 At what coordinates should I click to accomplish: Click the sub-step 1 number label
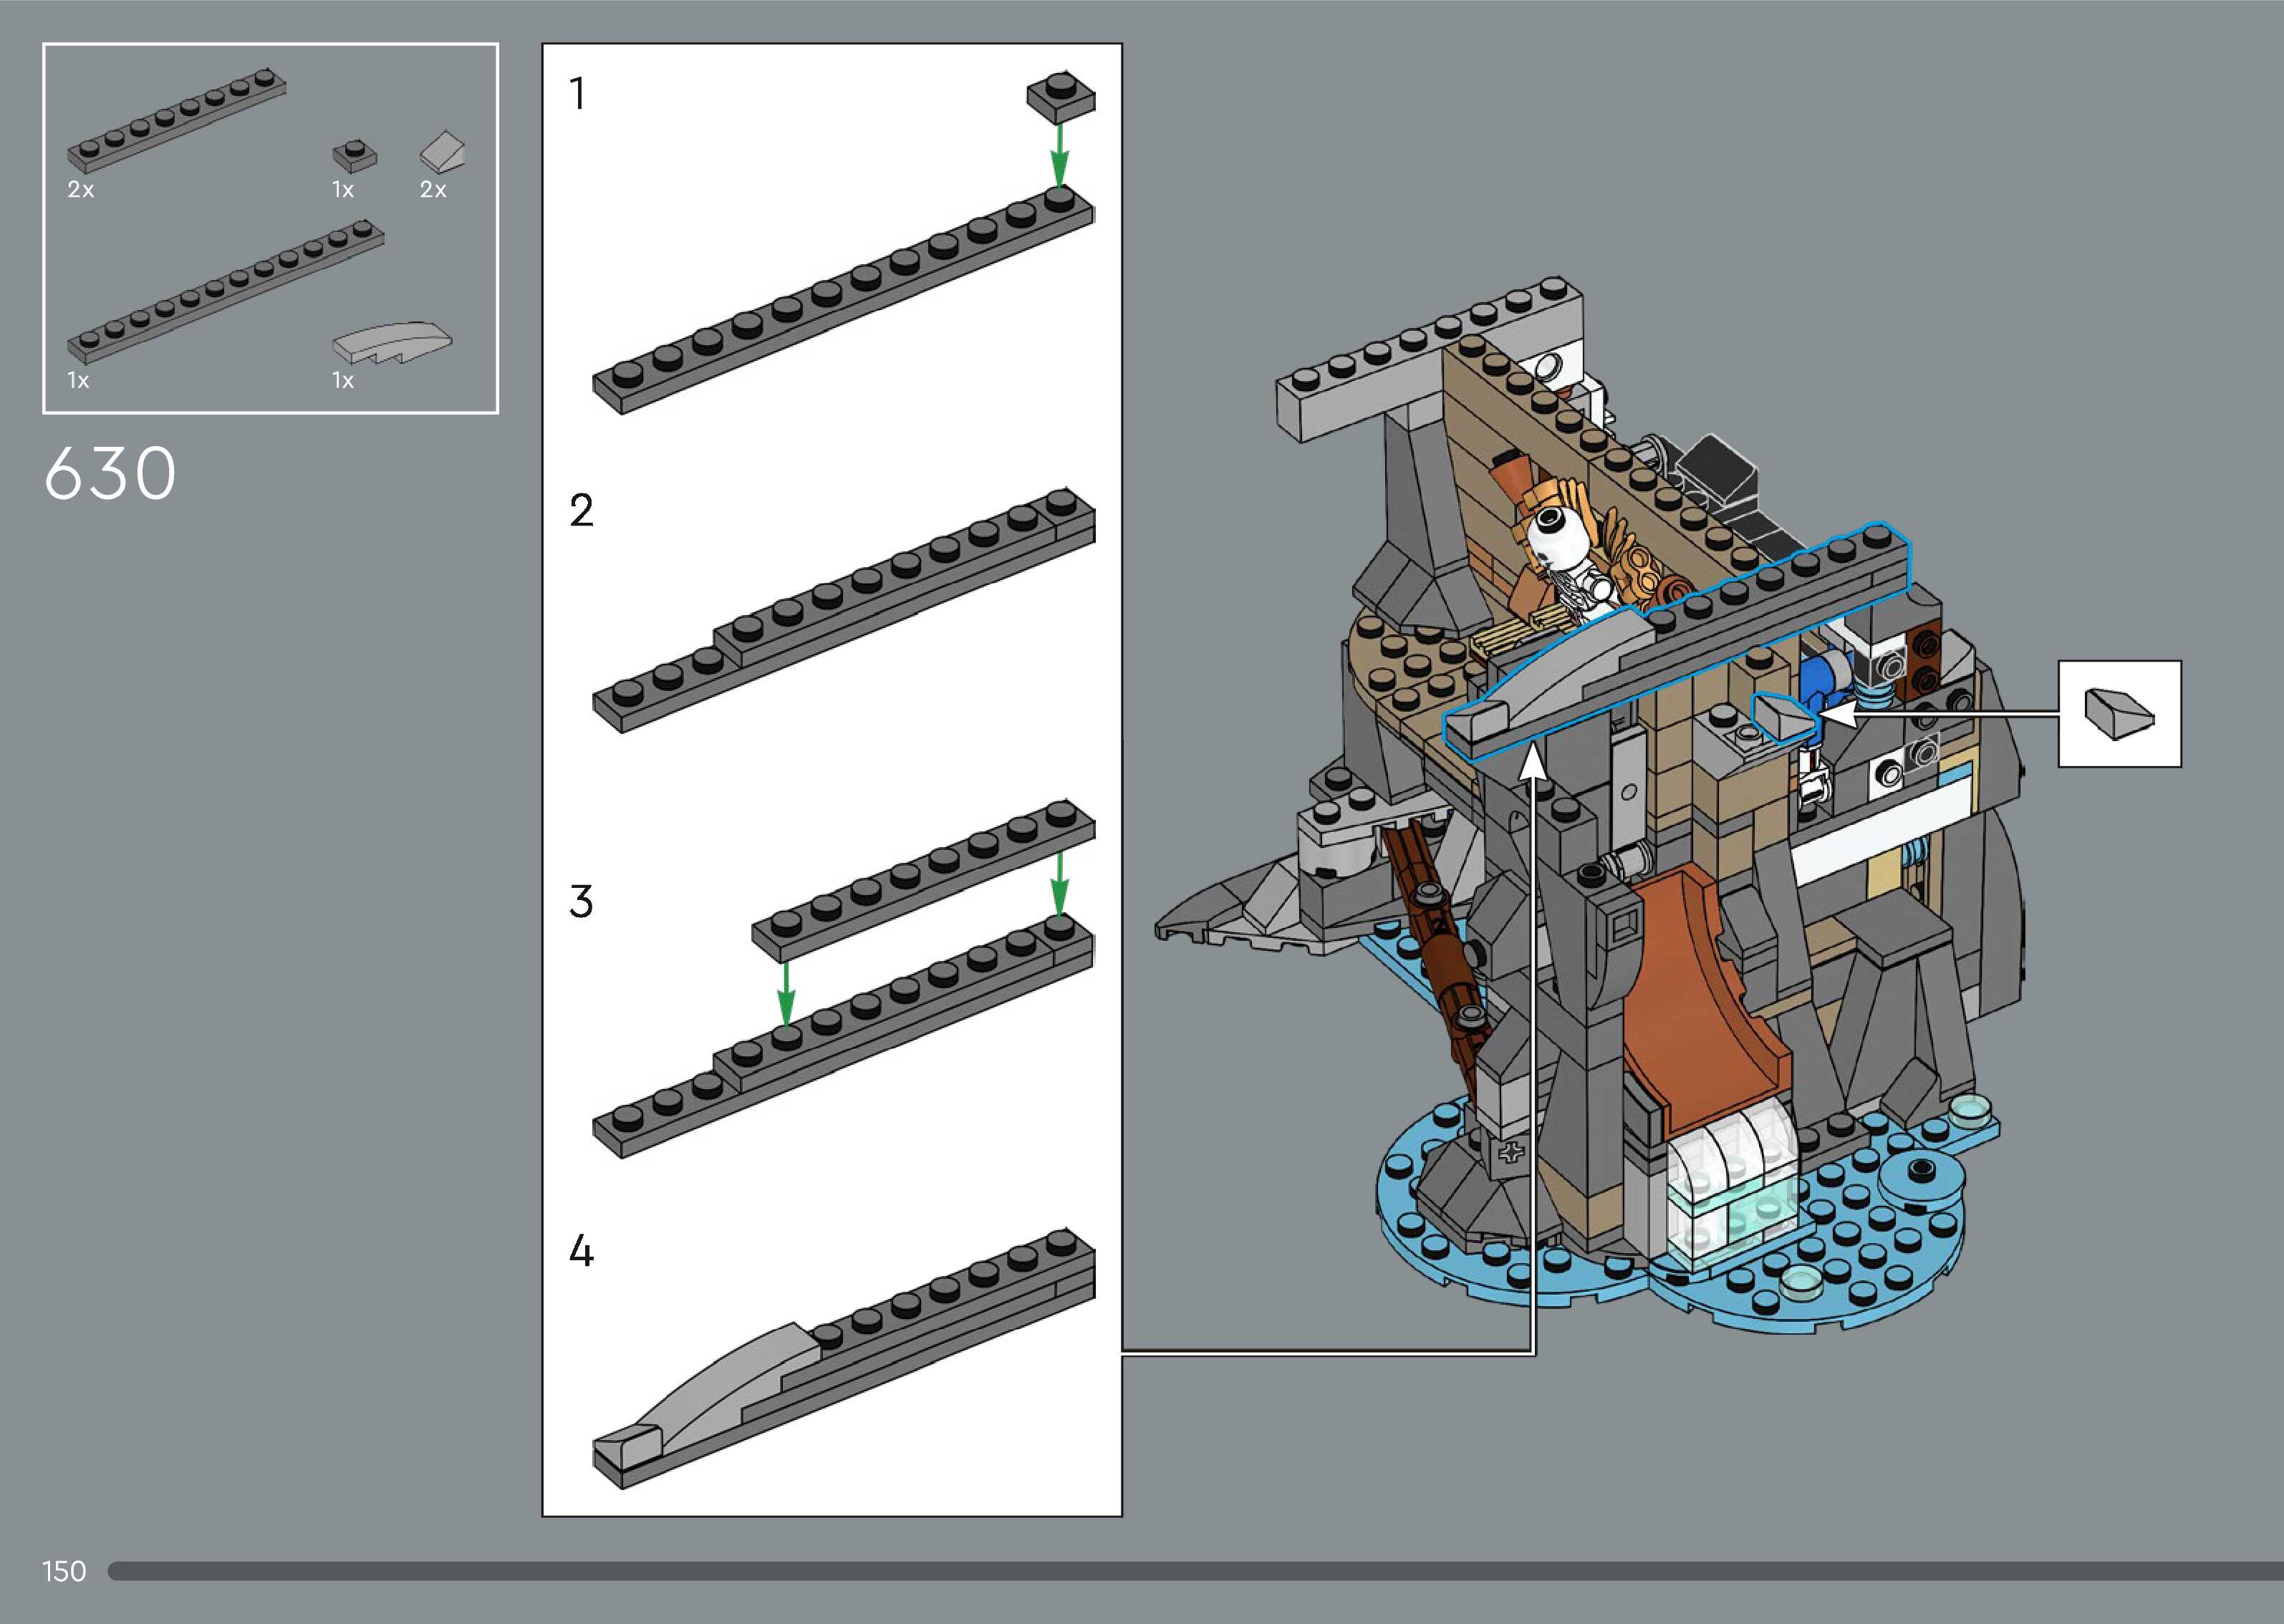coord(578,94)
